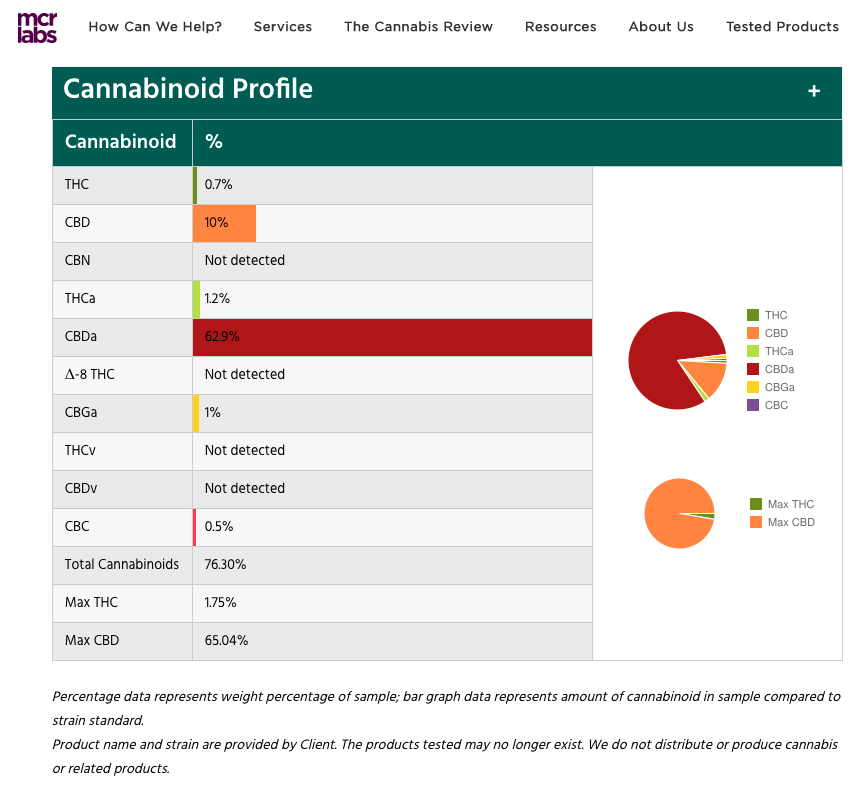868x786 pixels.
Task: Click the CBGa yellow legend swatch
Action: (753, 387)
